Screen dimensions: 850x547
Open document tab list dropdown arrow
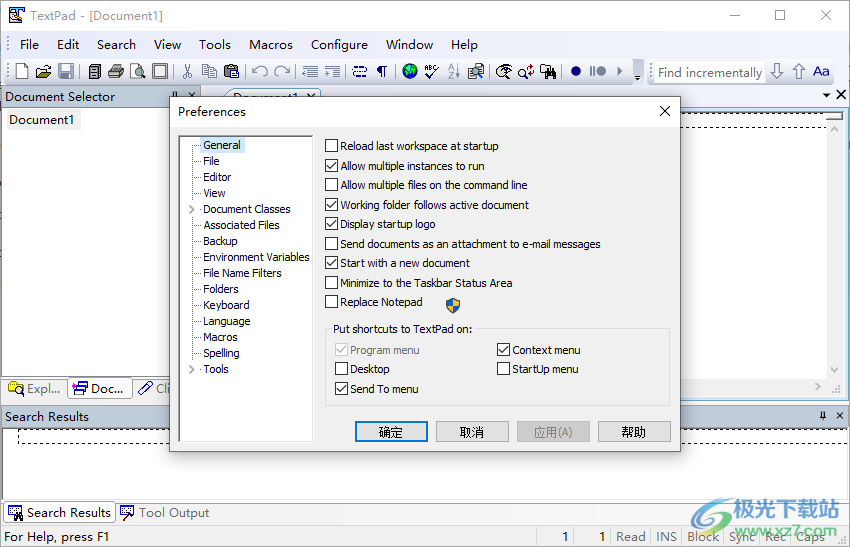[826, 95]
